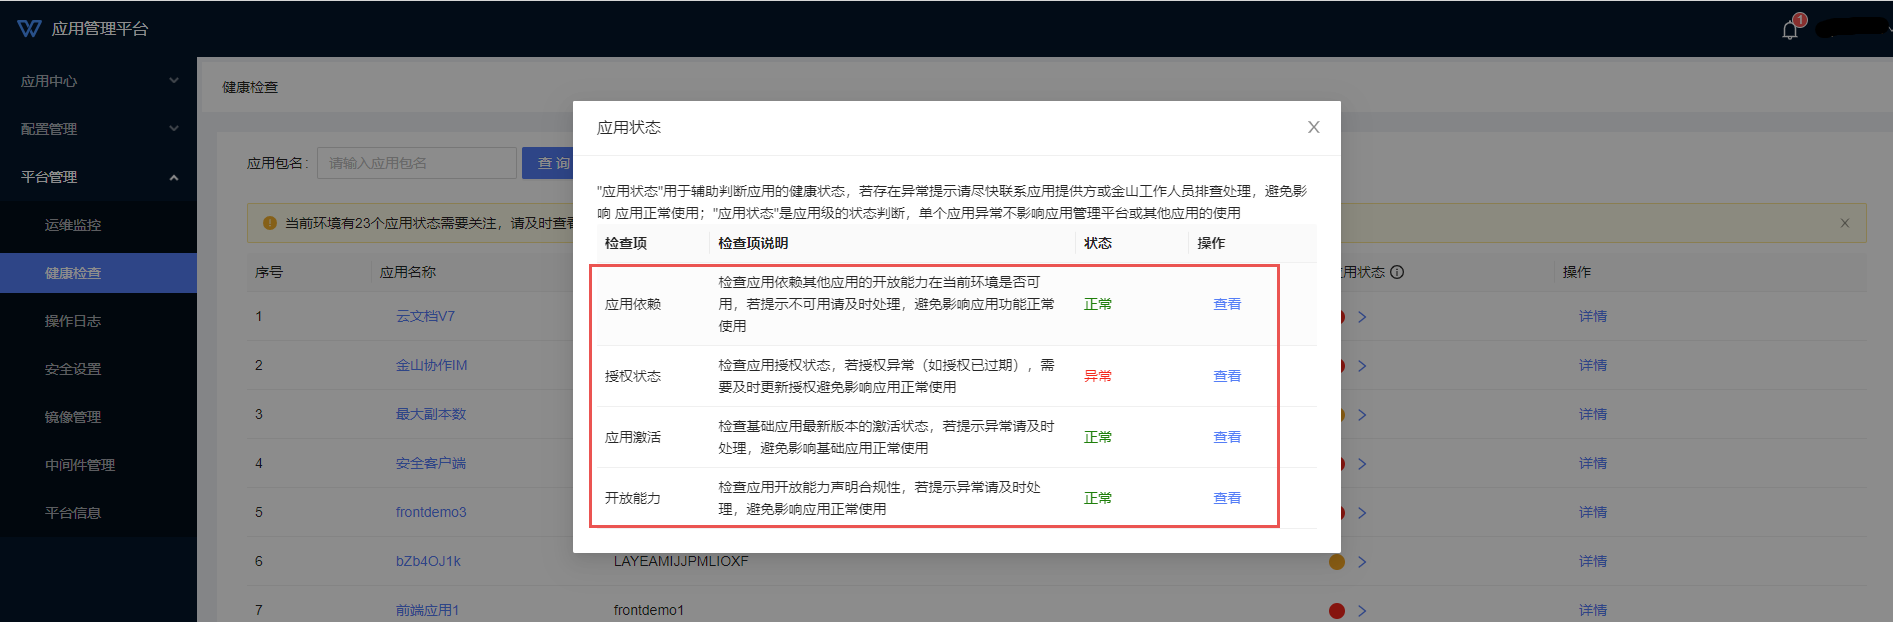Go to 安全设置 menu item

click(73, 369)
